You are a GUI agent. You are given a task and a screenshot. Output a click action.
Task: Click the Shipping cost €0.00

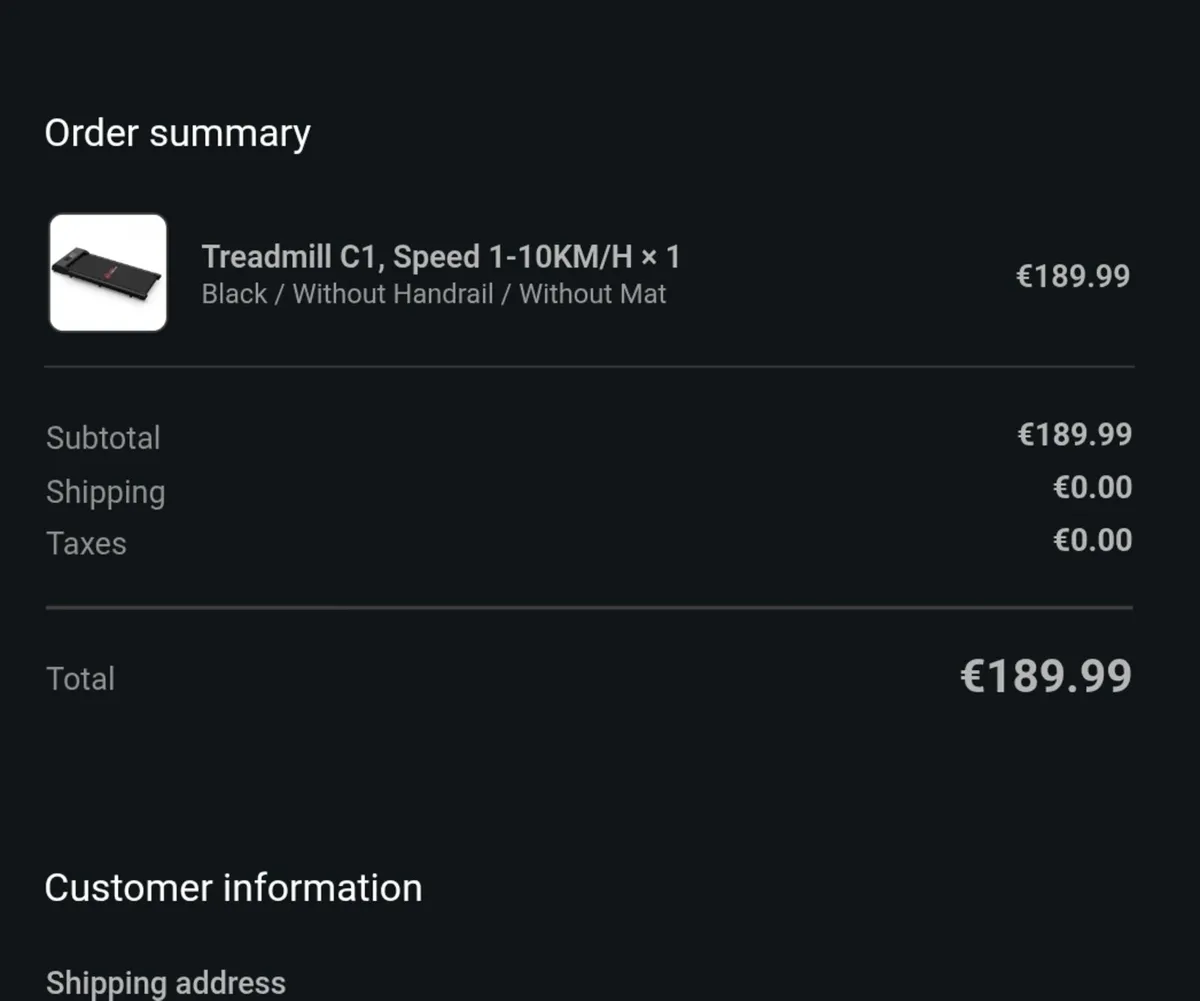point(1092,487)
